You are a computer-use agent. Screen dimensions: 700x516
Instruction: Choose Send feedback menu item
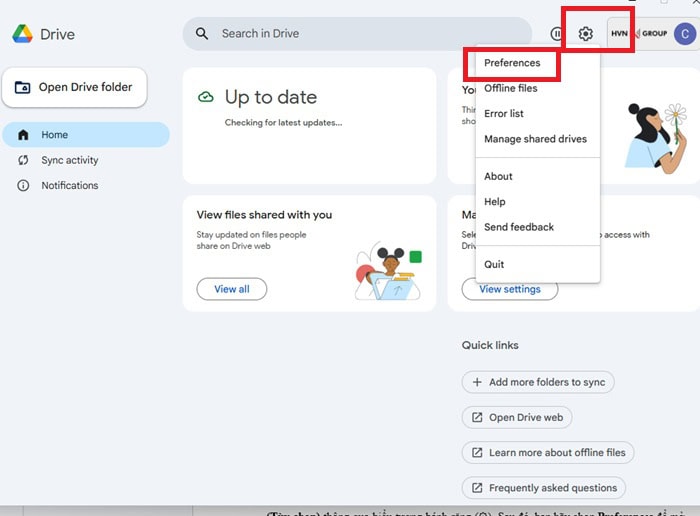click(519, 227)
